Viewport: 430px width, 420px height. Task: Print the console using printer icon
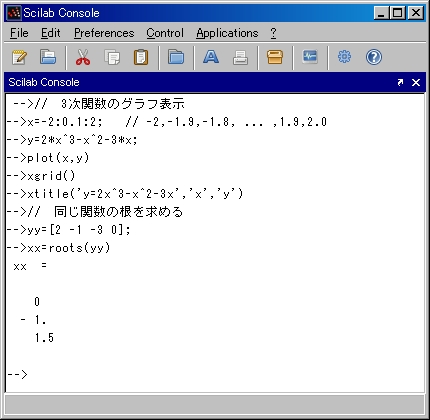(240, 57)
